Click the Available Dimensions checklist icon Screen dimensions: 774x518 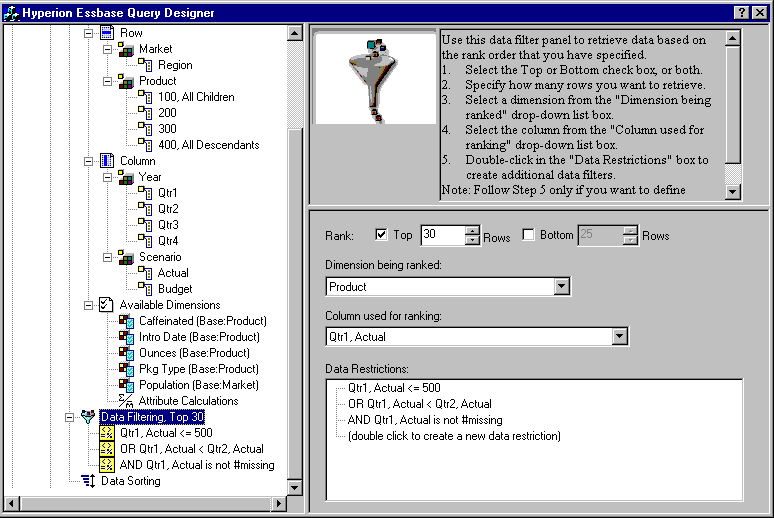pos(107,305)
